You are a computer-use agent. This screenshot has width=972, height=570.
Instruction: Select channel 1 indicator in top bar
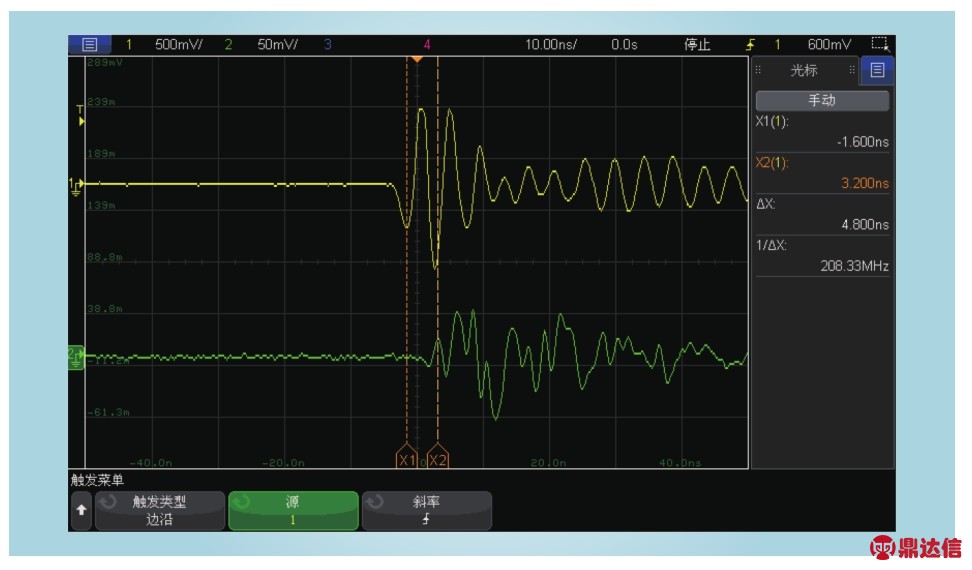click(128, 45)
